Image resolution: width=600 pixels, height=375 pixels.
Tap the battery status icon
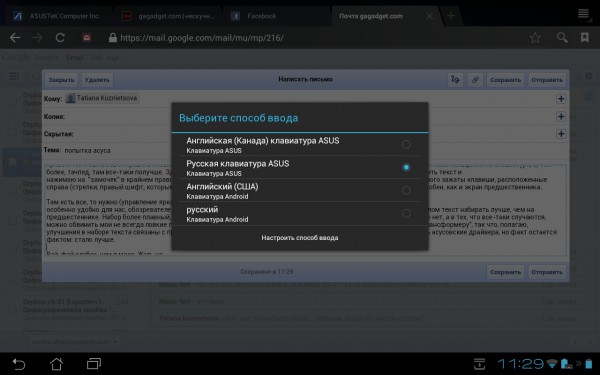tap(589, 364)
